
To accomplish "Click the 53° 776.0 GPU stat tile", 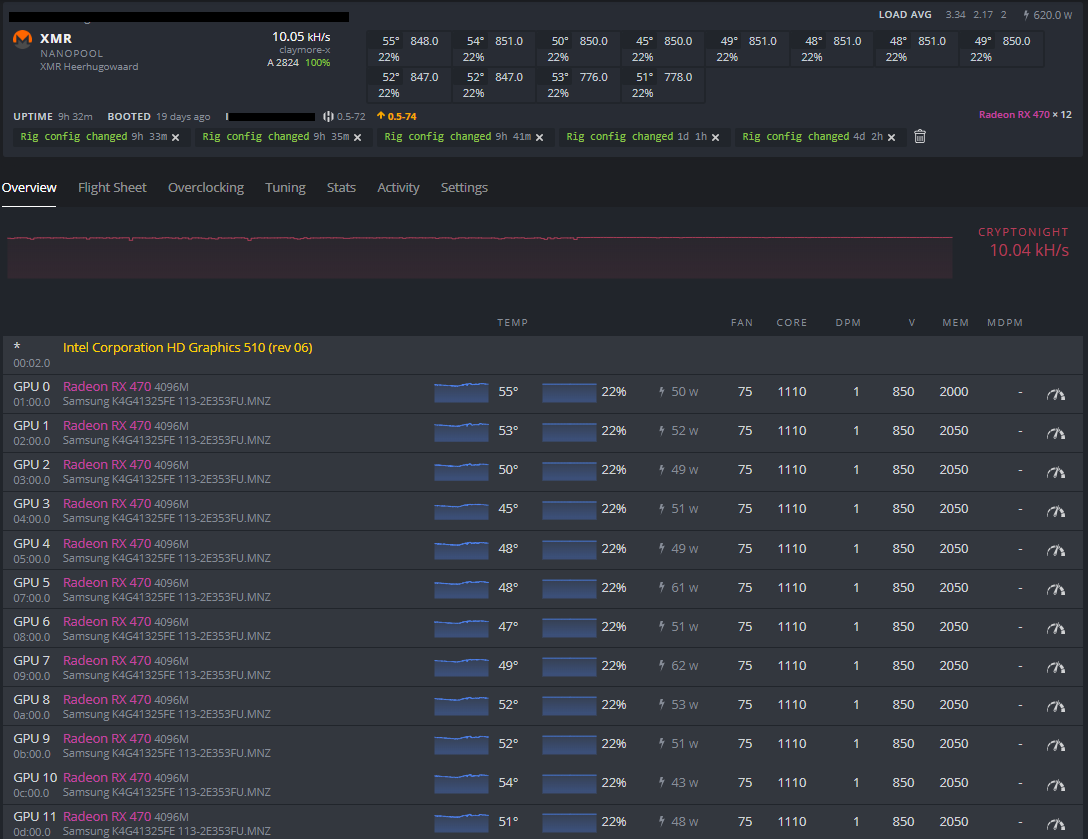I will (x=578, y=85).
